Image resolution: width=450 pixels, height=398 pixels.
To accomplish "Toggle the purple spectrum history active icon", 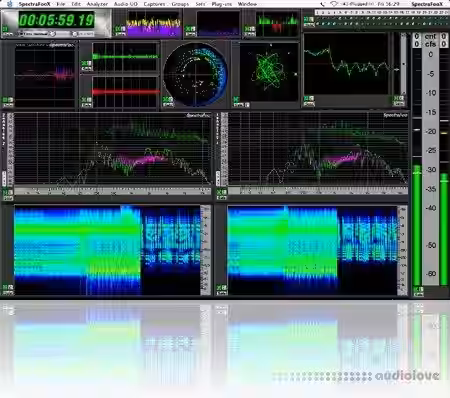I will [x=118, y=29].
